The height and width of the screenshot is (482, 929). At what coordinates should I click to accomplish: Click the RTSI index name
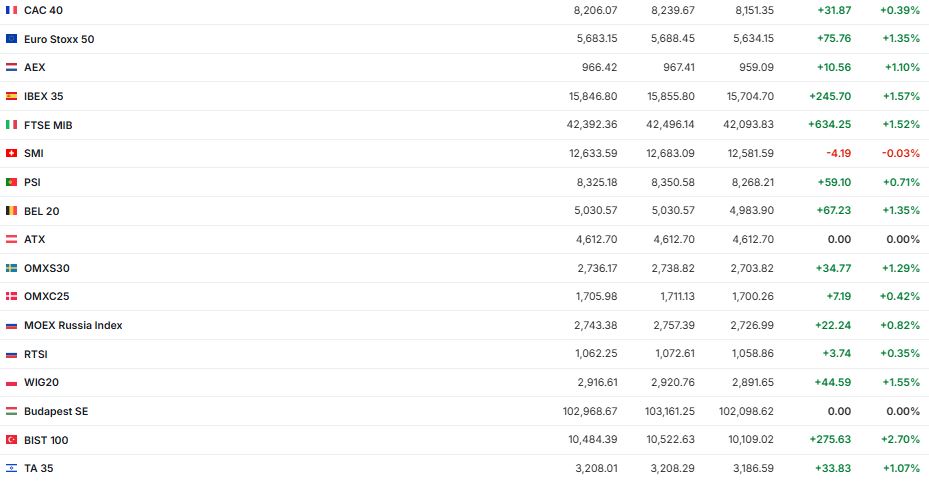pos(36,354)
